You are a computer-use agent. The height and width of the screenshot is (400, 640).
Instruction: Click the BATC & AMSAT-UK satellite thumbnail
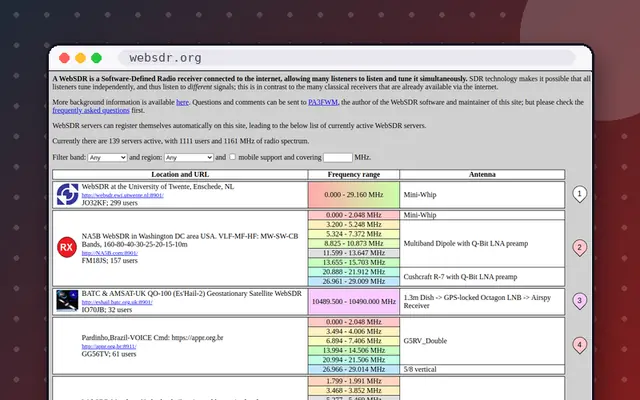[x=67, y=301]
